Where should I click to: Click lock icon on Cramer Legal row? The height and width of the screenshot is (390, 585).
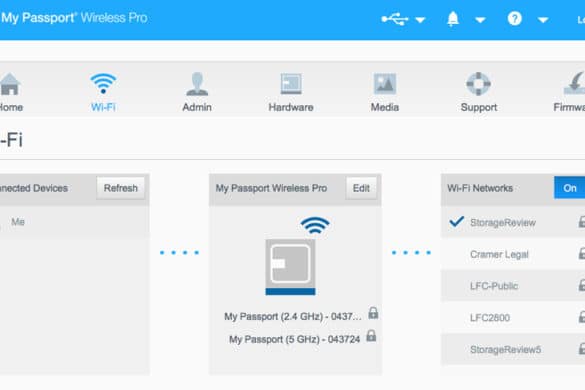coord(582,253)
